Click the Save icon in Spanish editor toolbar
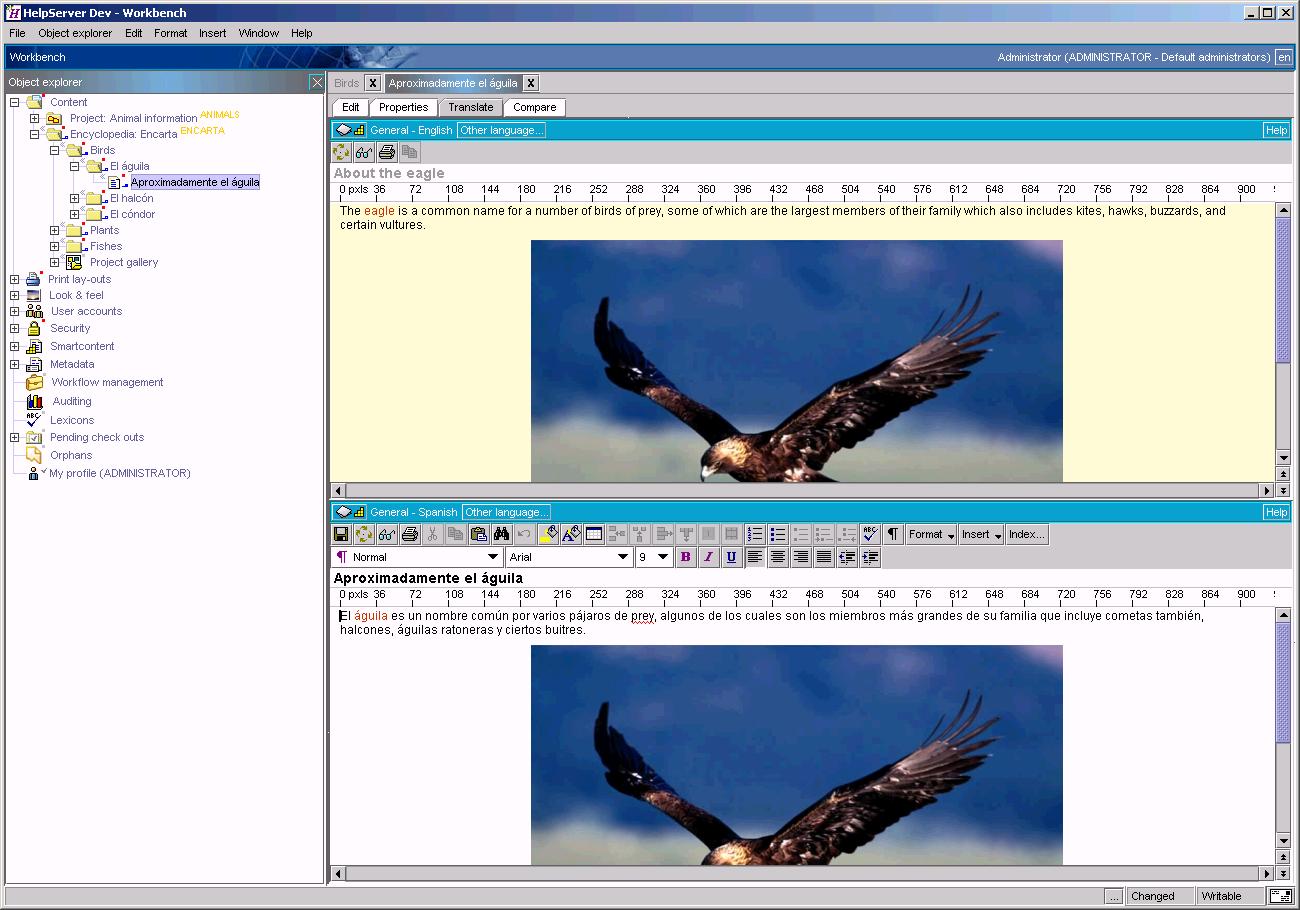The height and width of the screenshot is (910, 1300). (x=341, y=535)
